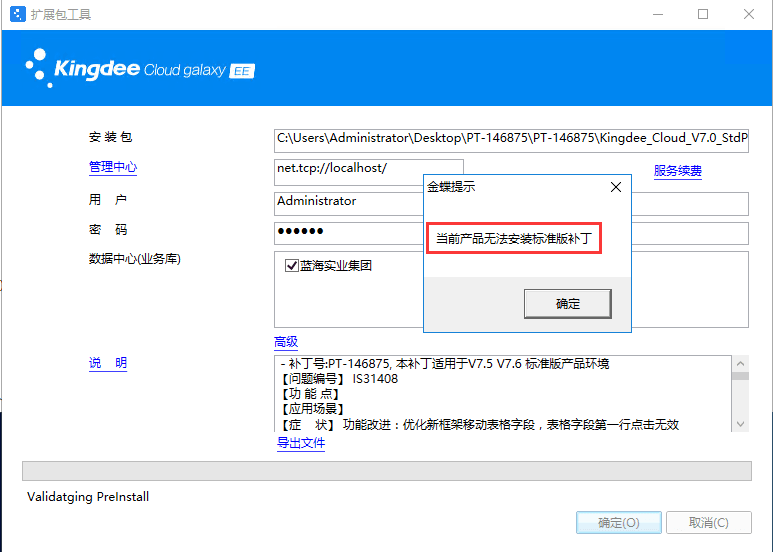Click the 说明 description link

(108, 363)
